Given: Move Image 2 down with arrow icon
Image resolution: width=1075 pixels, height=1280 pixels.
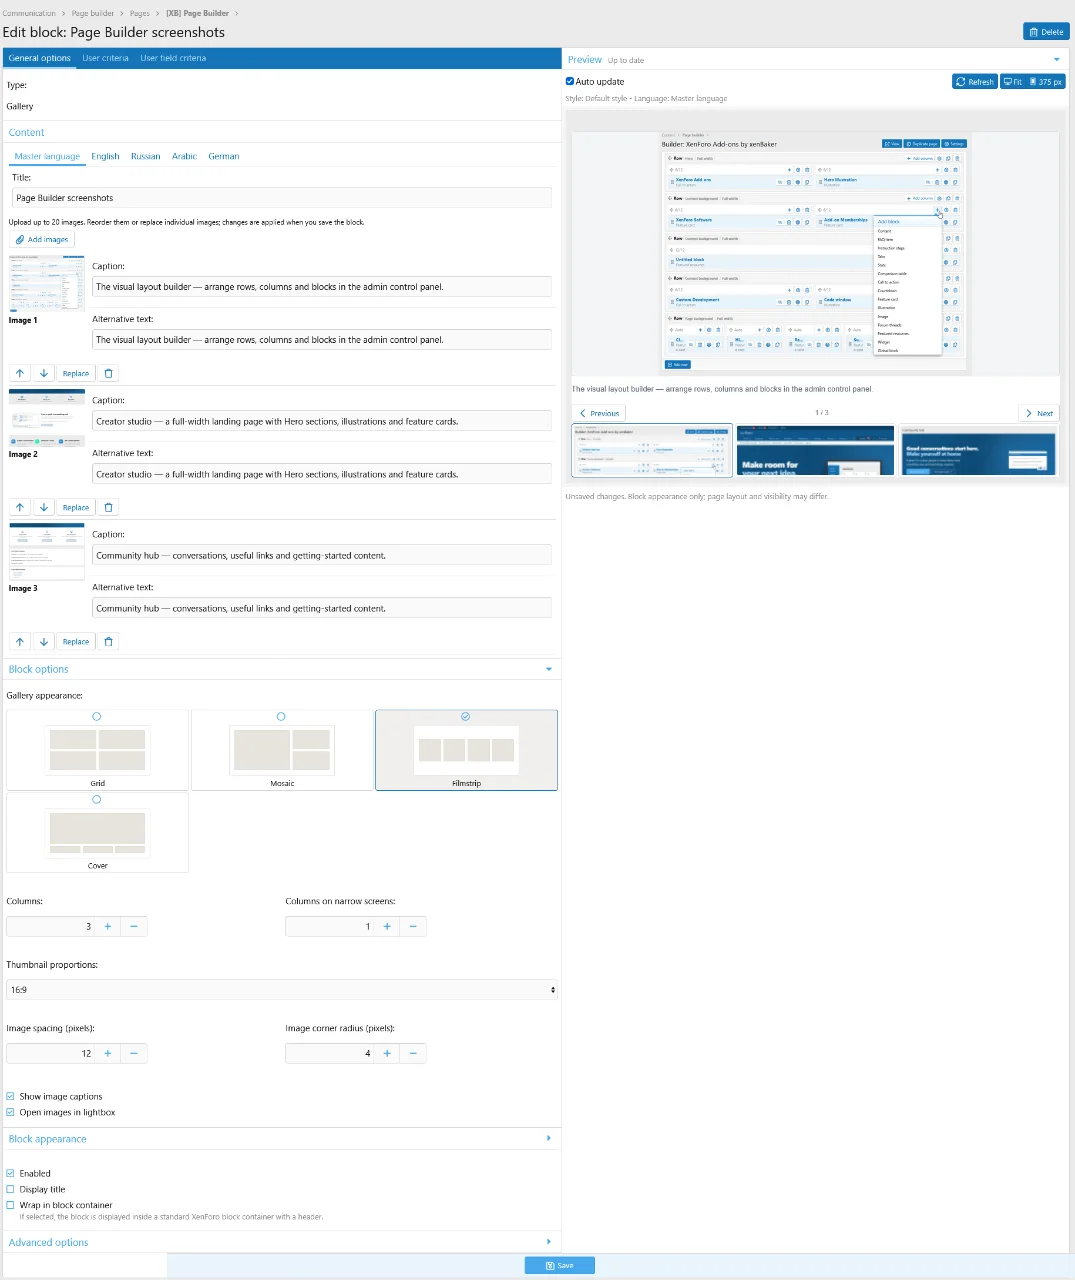Looking at the screenshot, I should pyautogui.click(x=44, y=507).
